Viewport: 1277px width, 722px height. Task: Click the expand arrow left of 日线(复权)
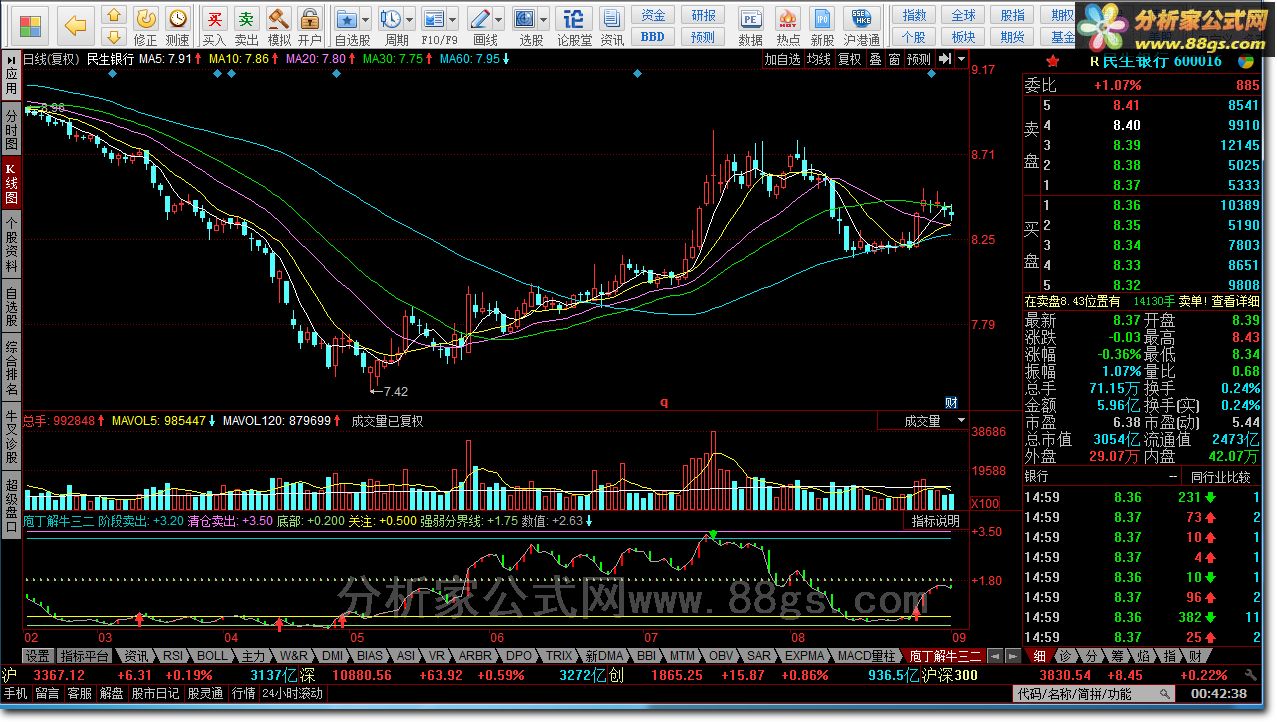point(10,59)
